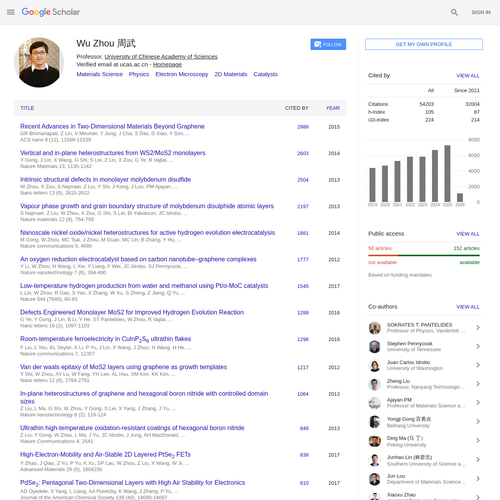Click Sokrates T. Pantelides avatar

coord(375,328)
